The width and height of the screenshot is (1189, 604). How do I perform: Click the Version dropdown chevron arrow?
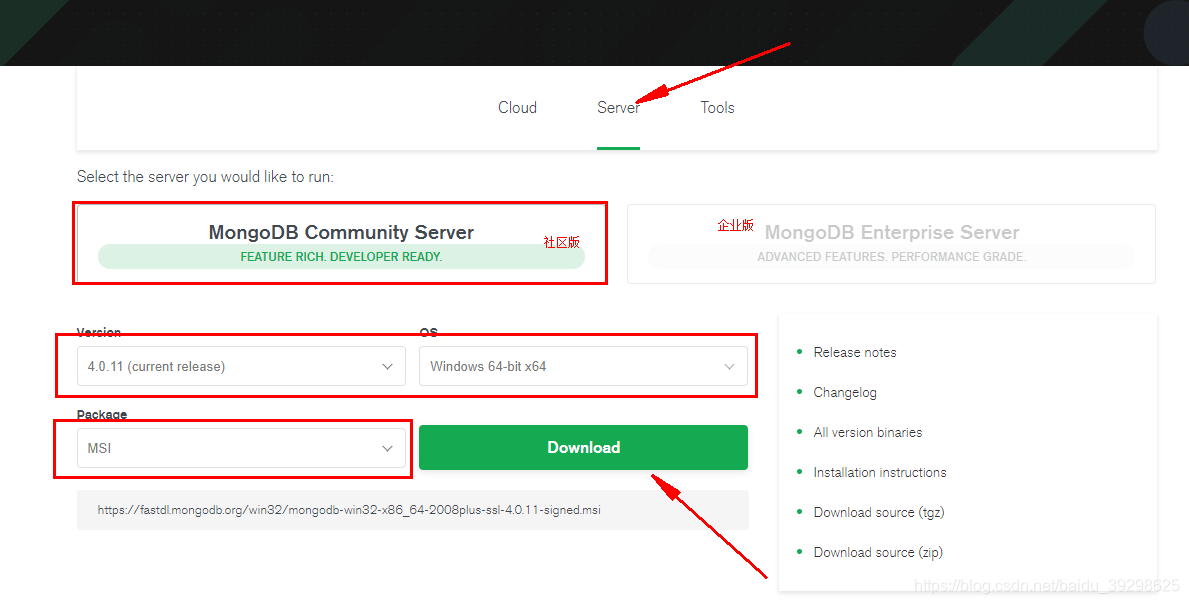pyautogui.click(x=387, y=367)
